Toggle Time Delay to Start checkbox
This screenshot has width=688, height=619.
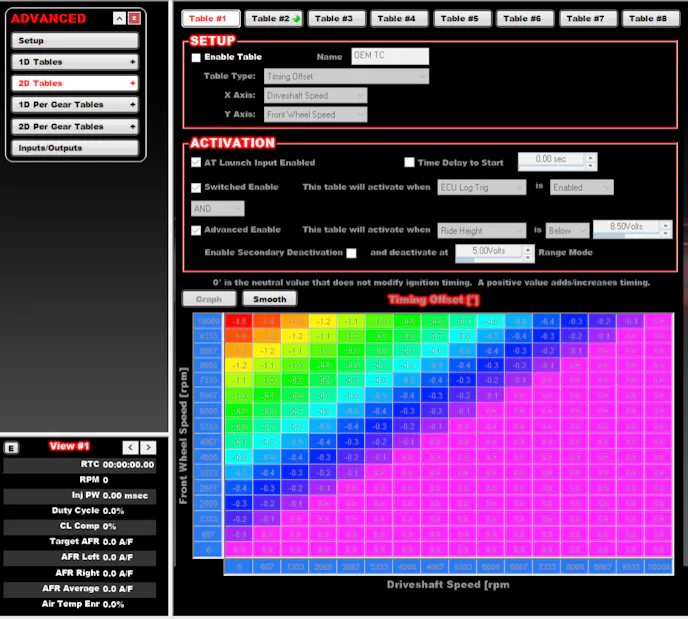point(409,162)
